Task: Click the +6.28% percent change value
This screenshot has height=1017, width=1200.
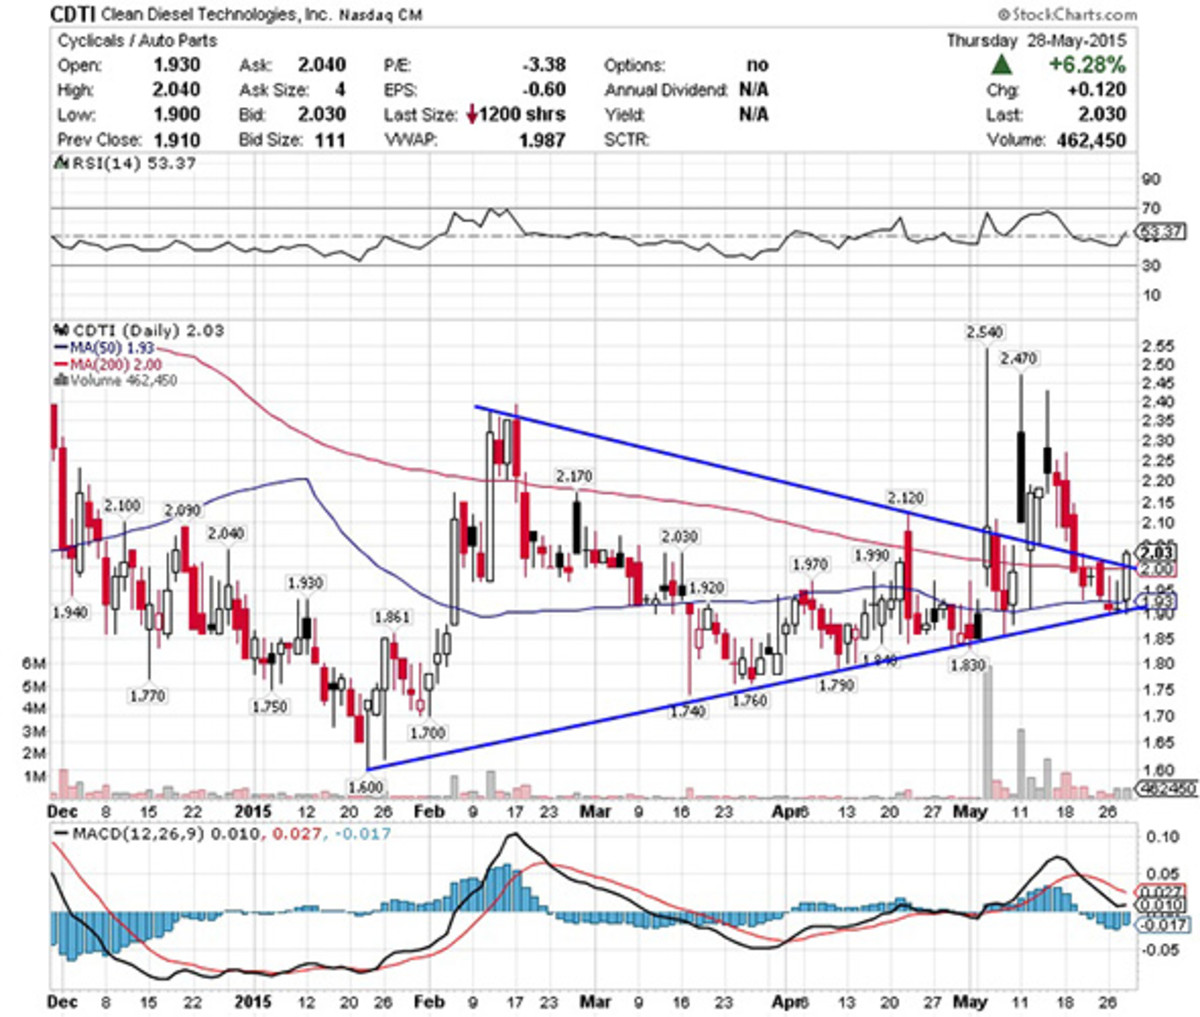Action: click(1086, 65)
